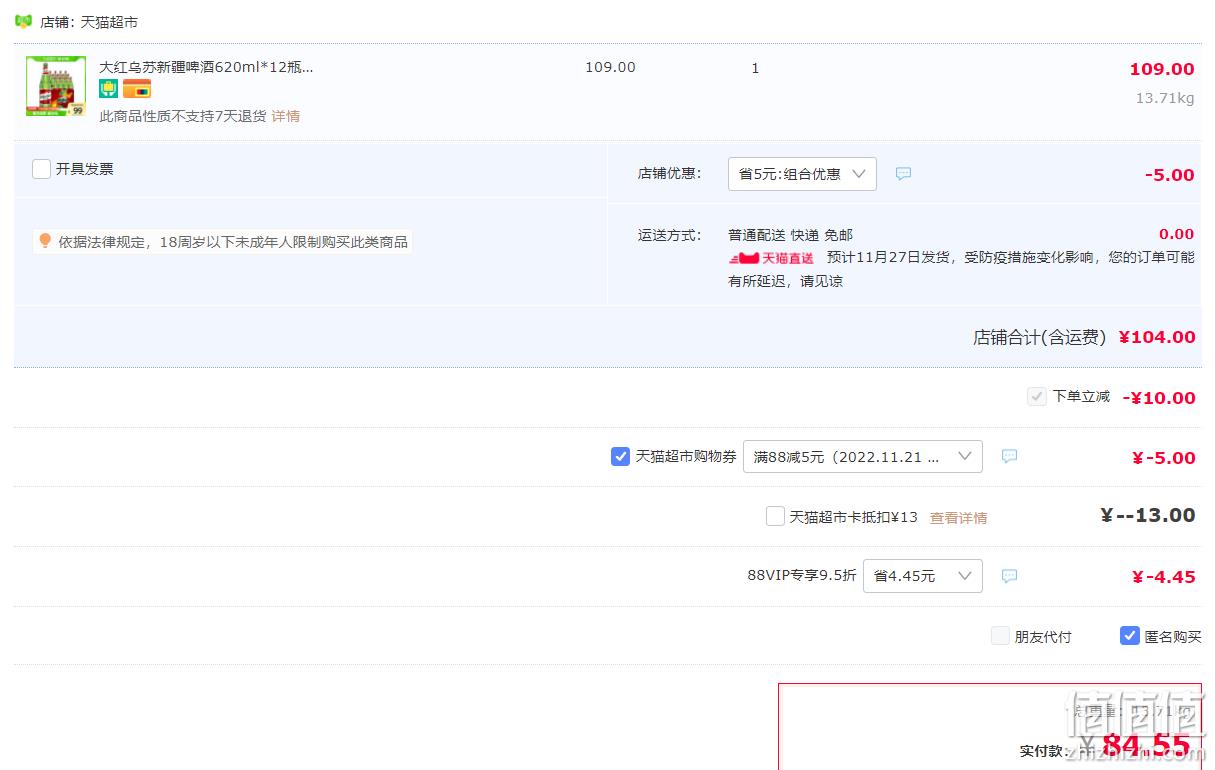The image size is (1215, 770).
Task: Open product title 大红乌苏新疆啤酒620ml*12瓶
Action: pos(206,67)
